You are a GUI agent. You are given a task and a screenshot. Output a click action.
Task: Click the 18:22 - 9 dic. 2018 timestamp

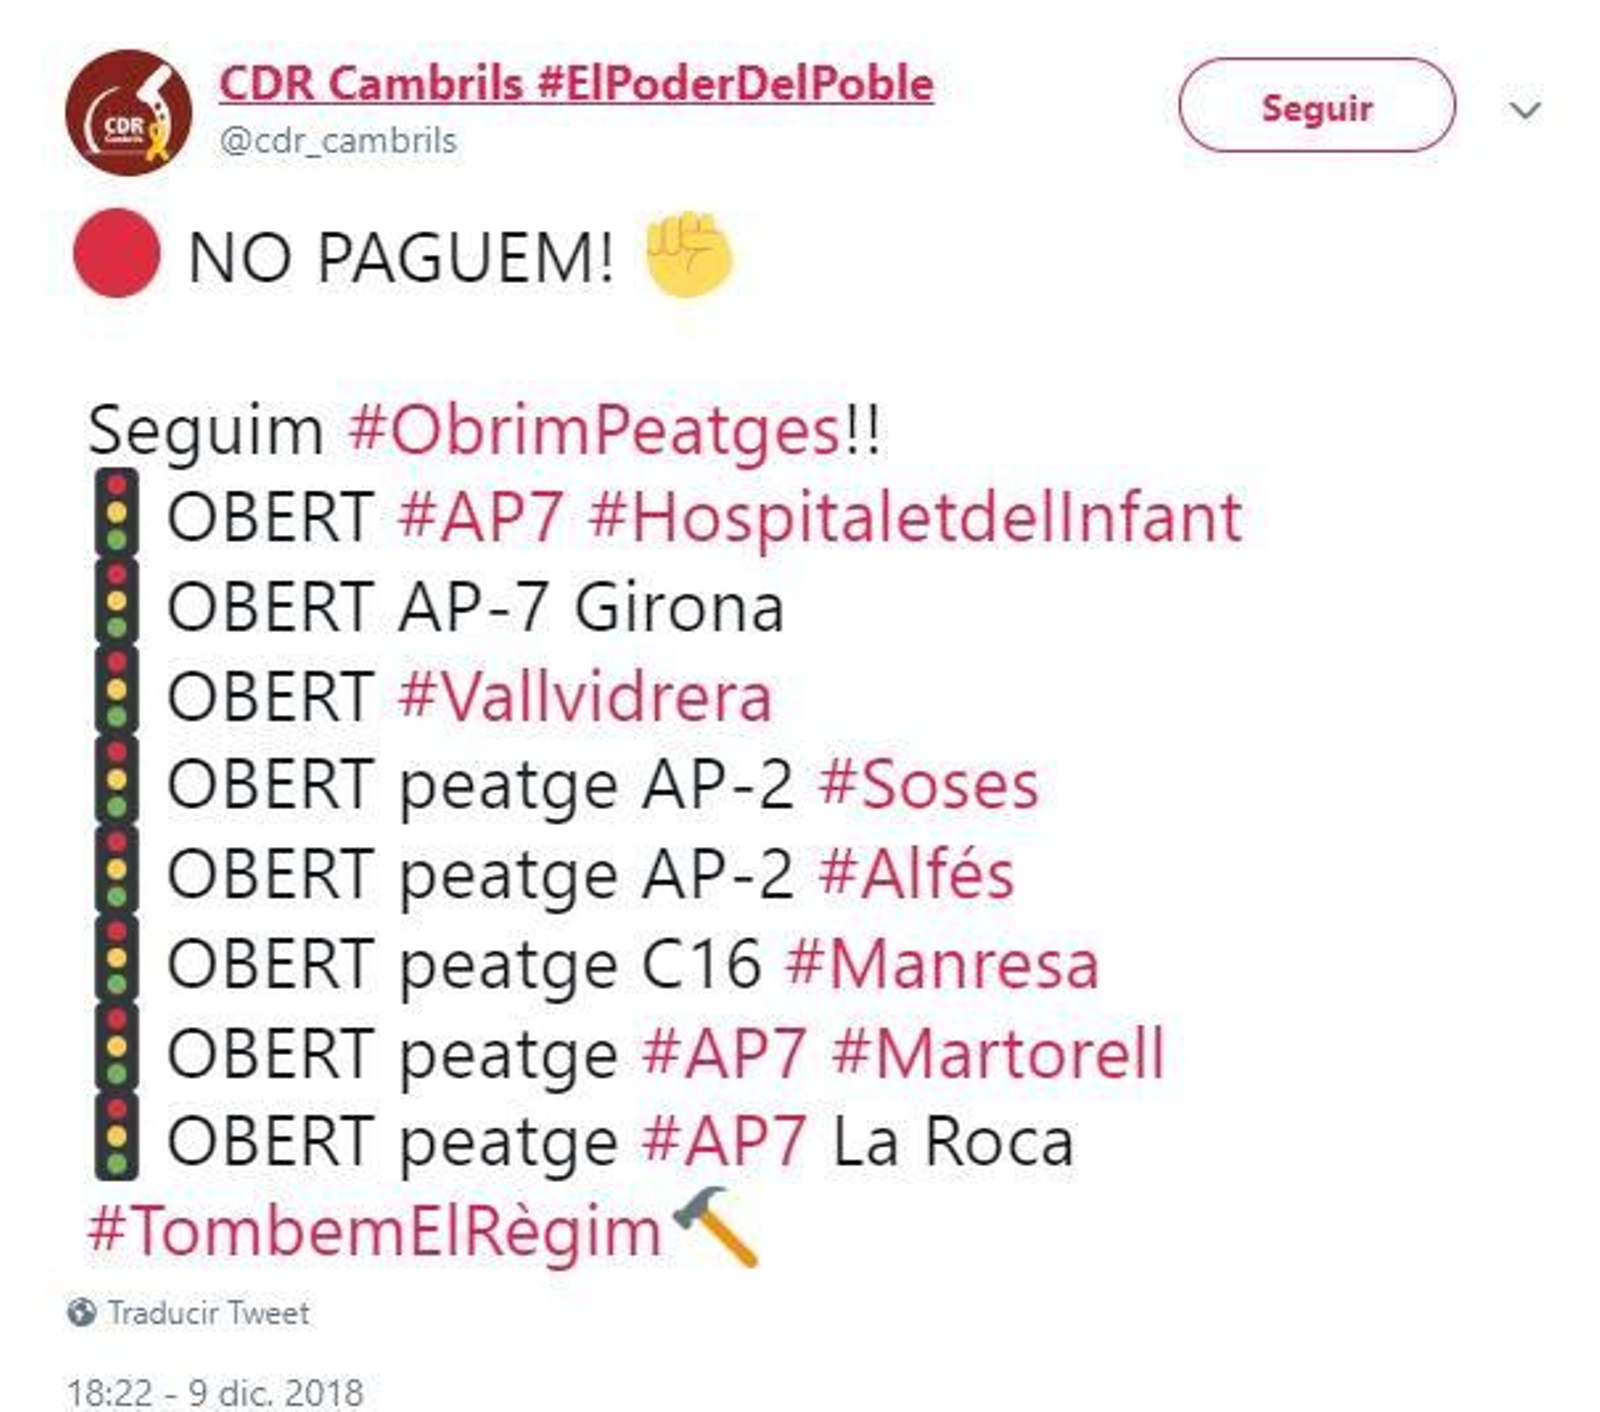215,1392
